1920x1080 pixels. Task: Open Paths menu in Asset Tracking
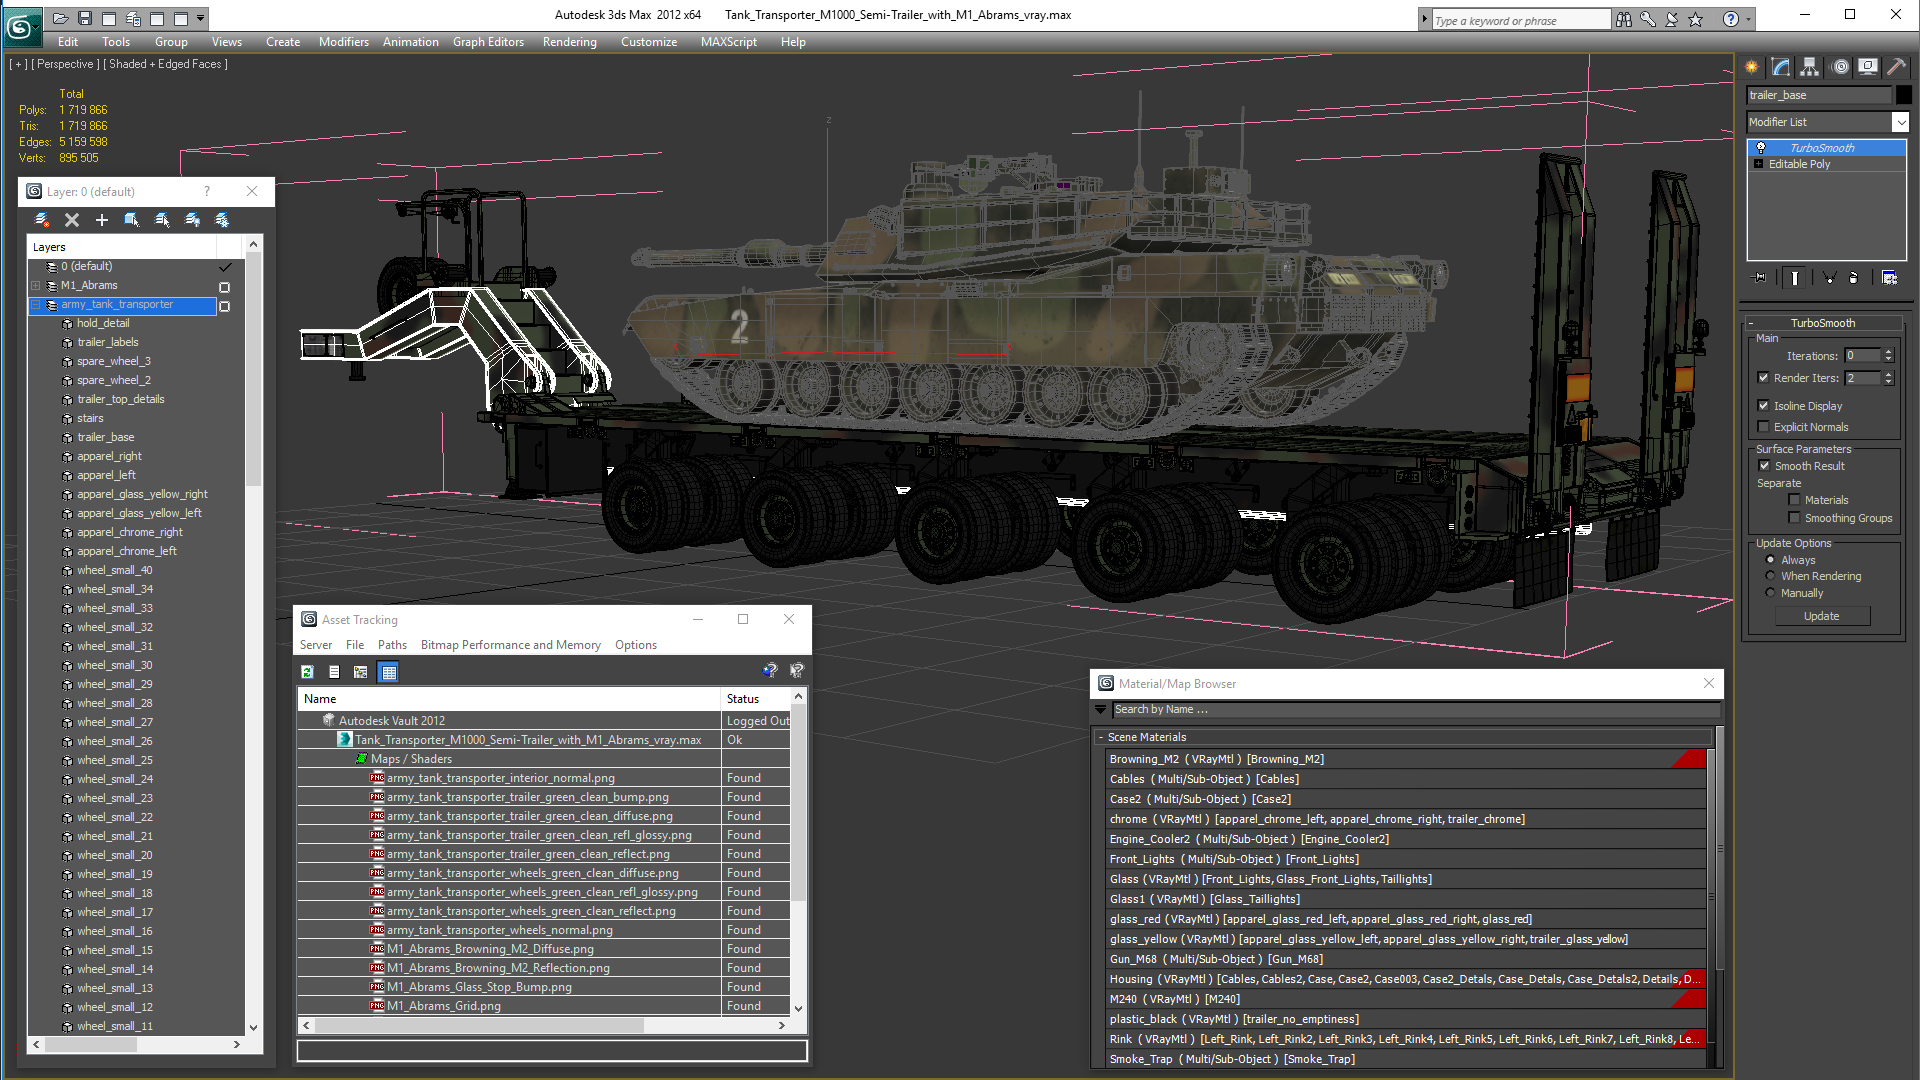pos(392,645)
